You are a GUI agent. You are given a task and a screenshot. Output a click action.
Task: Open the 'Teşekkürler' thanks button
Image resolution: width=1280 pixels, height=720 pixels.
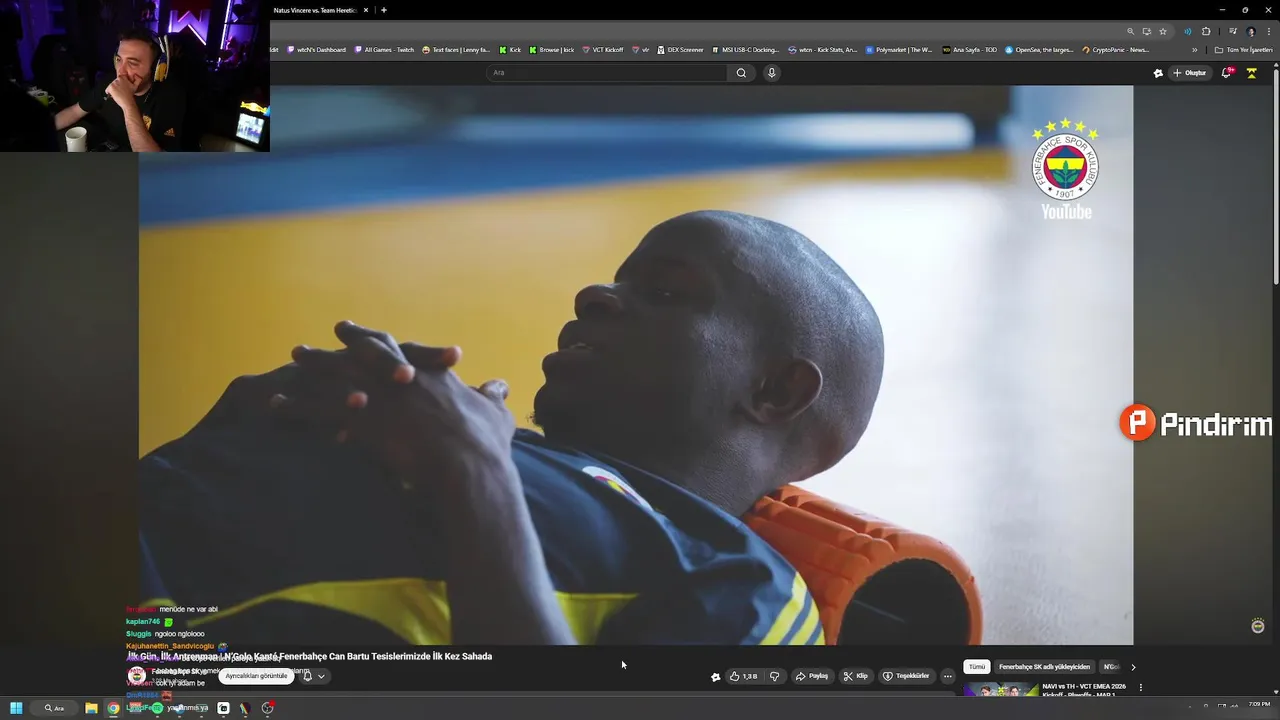pos(906,676)
